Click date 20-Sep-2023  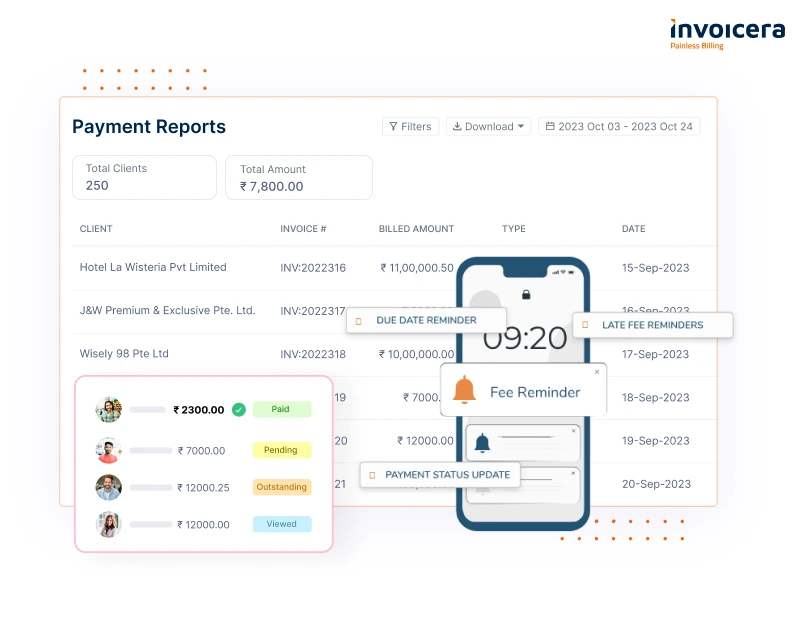(656, 484)
